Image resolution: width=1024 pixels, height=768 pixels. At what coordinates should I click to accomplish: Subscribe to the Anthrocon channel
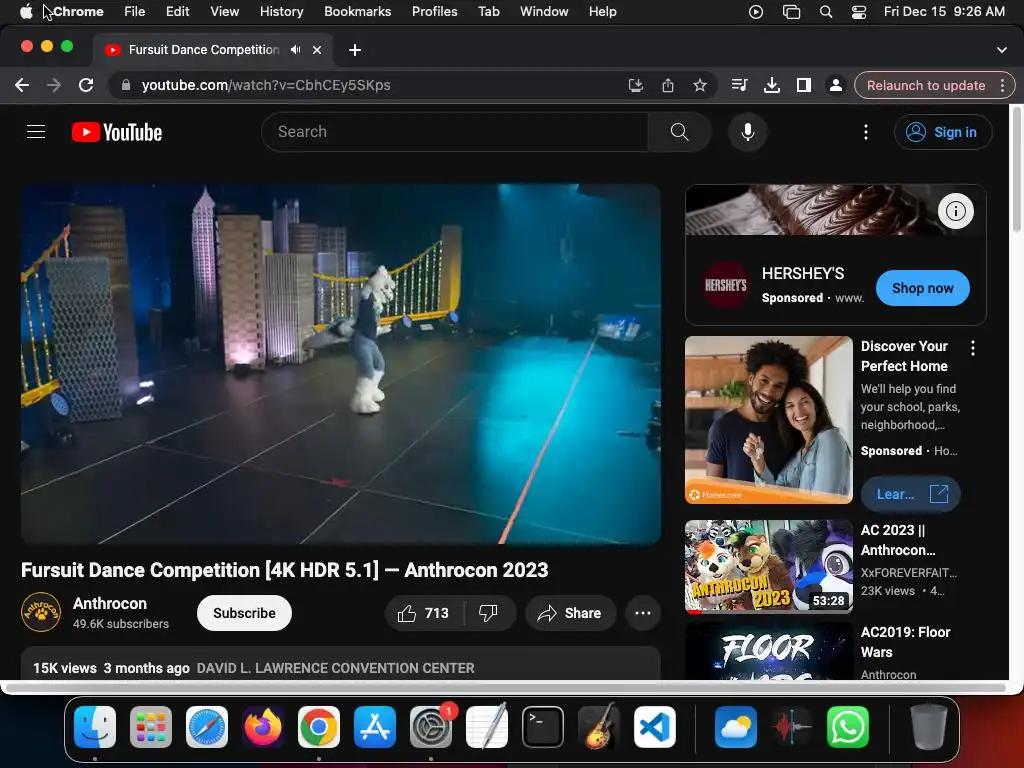[244, 613]
